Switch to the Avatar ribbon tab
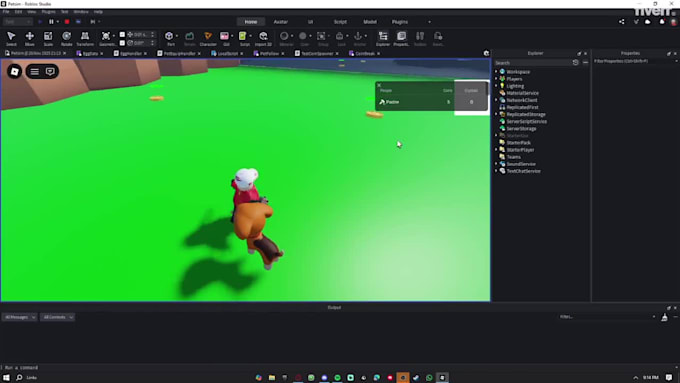This screenshot has height=383, width=680. (x=281, y=22)
